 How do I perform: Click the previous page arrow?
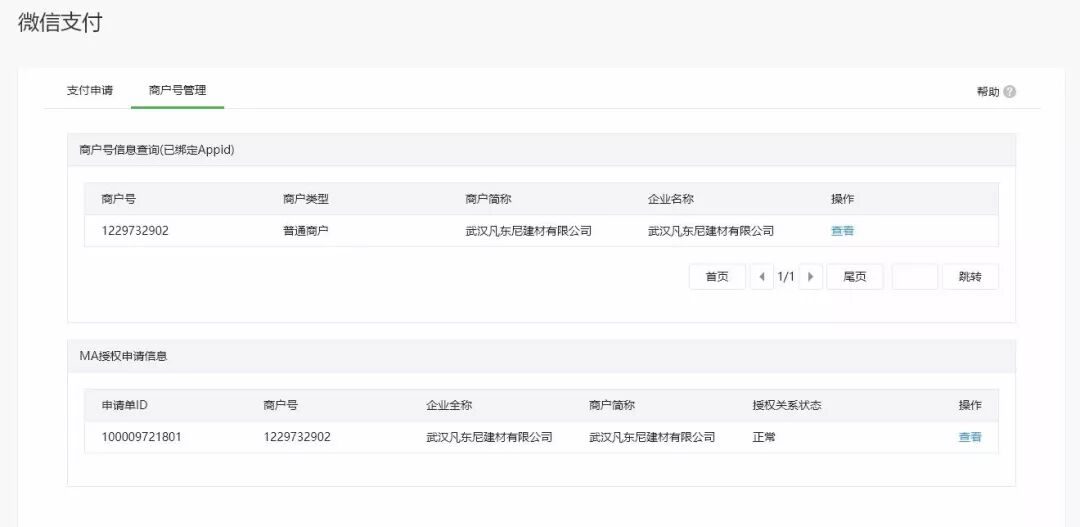pos(761,277)
